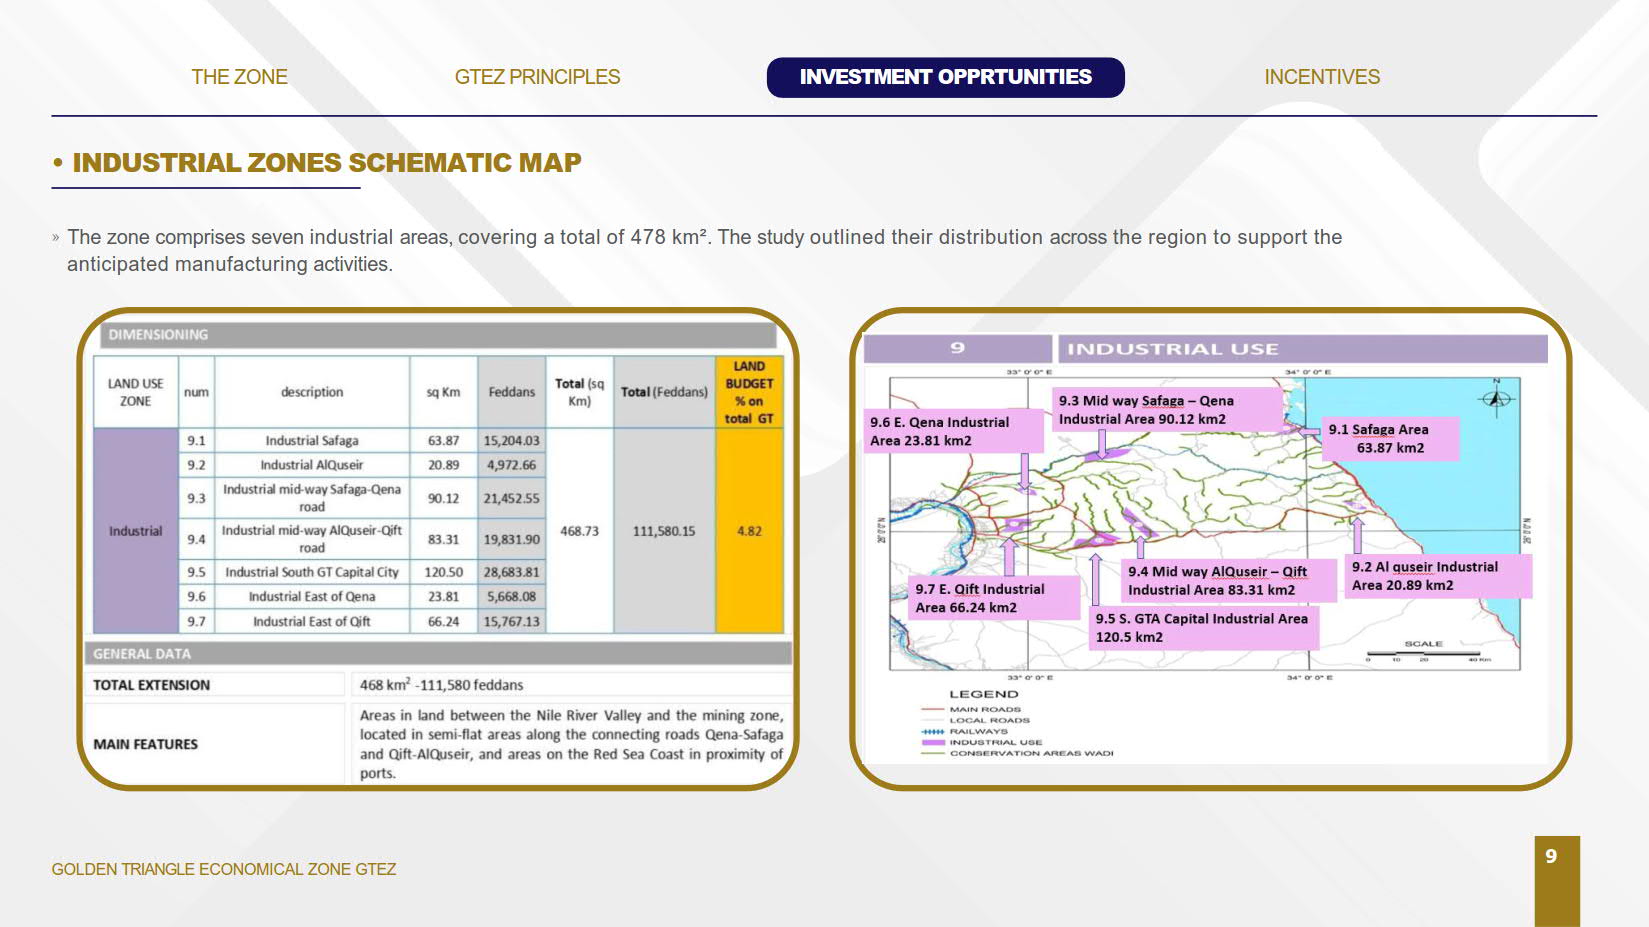Click the INDUSTRIAL USE legend entry
Screen dimensions: 1649x927
(982, 742)
